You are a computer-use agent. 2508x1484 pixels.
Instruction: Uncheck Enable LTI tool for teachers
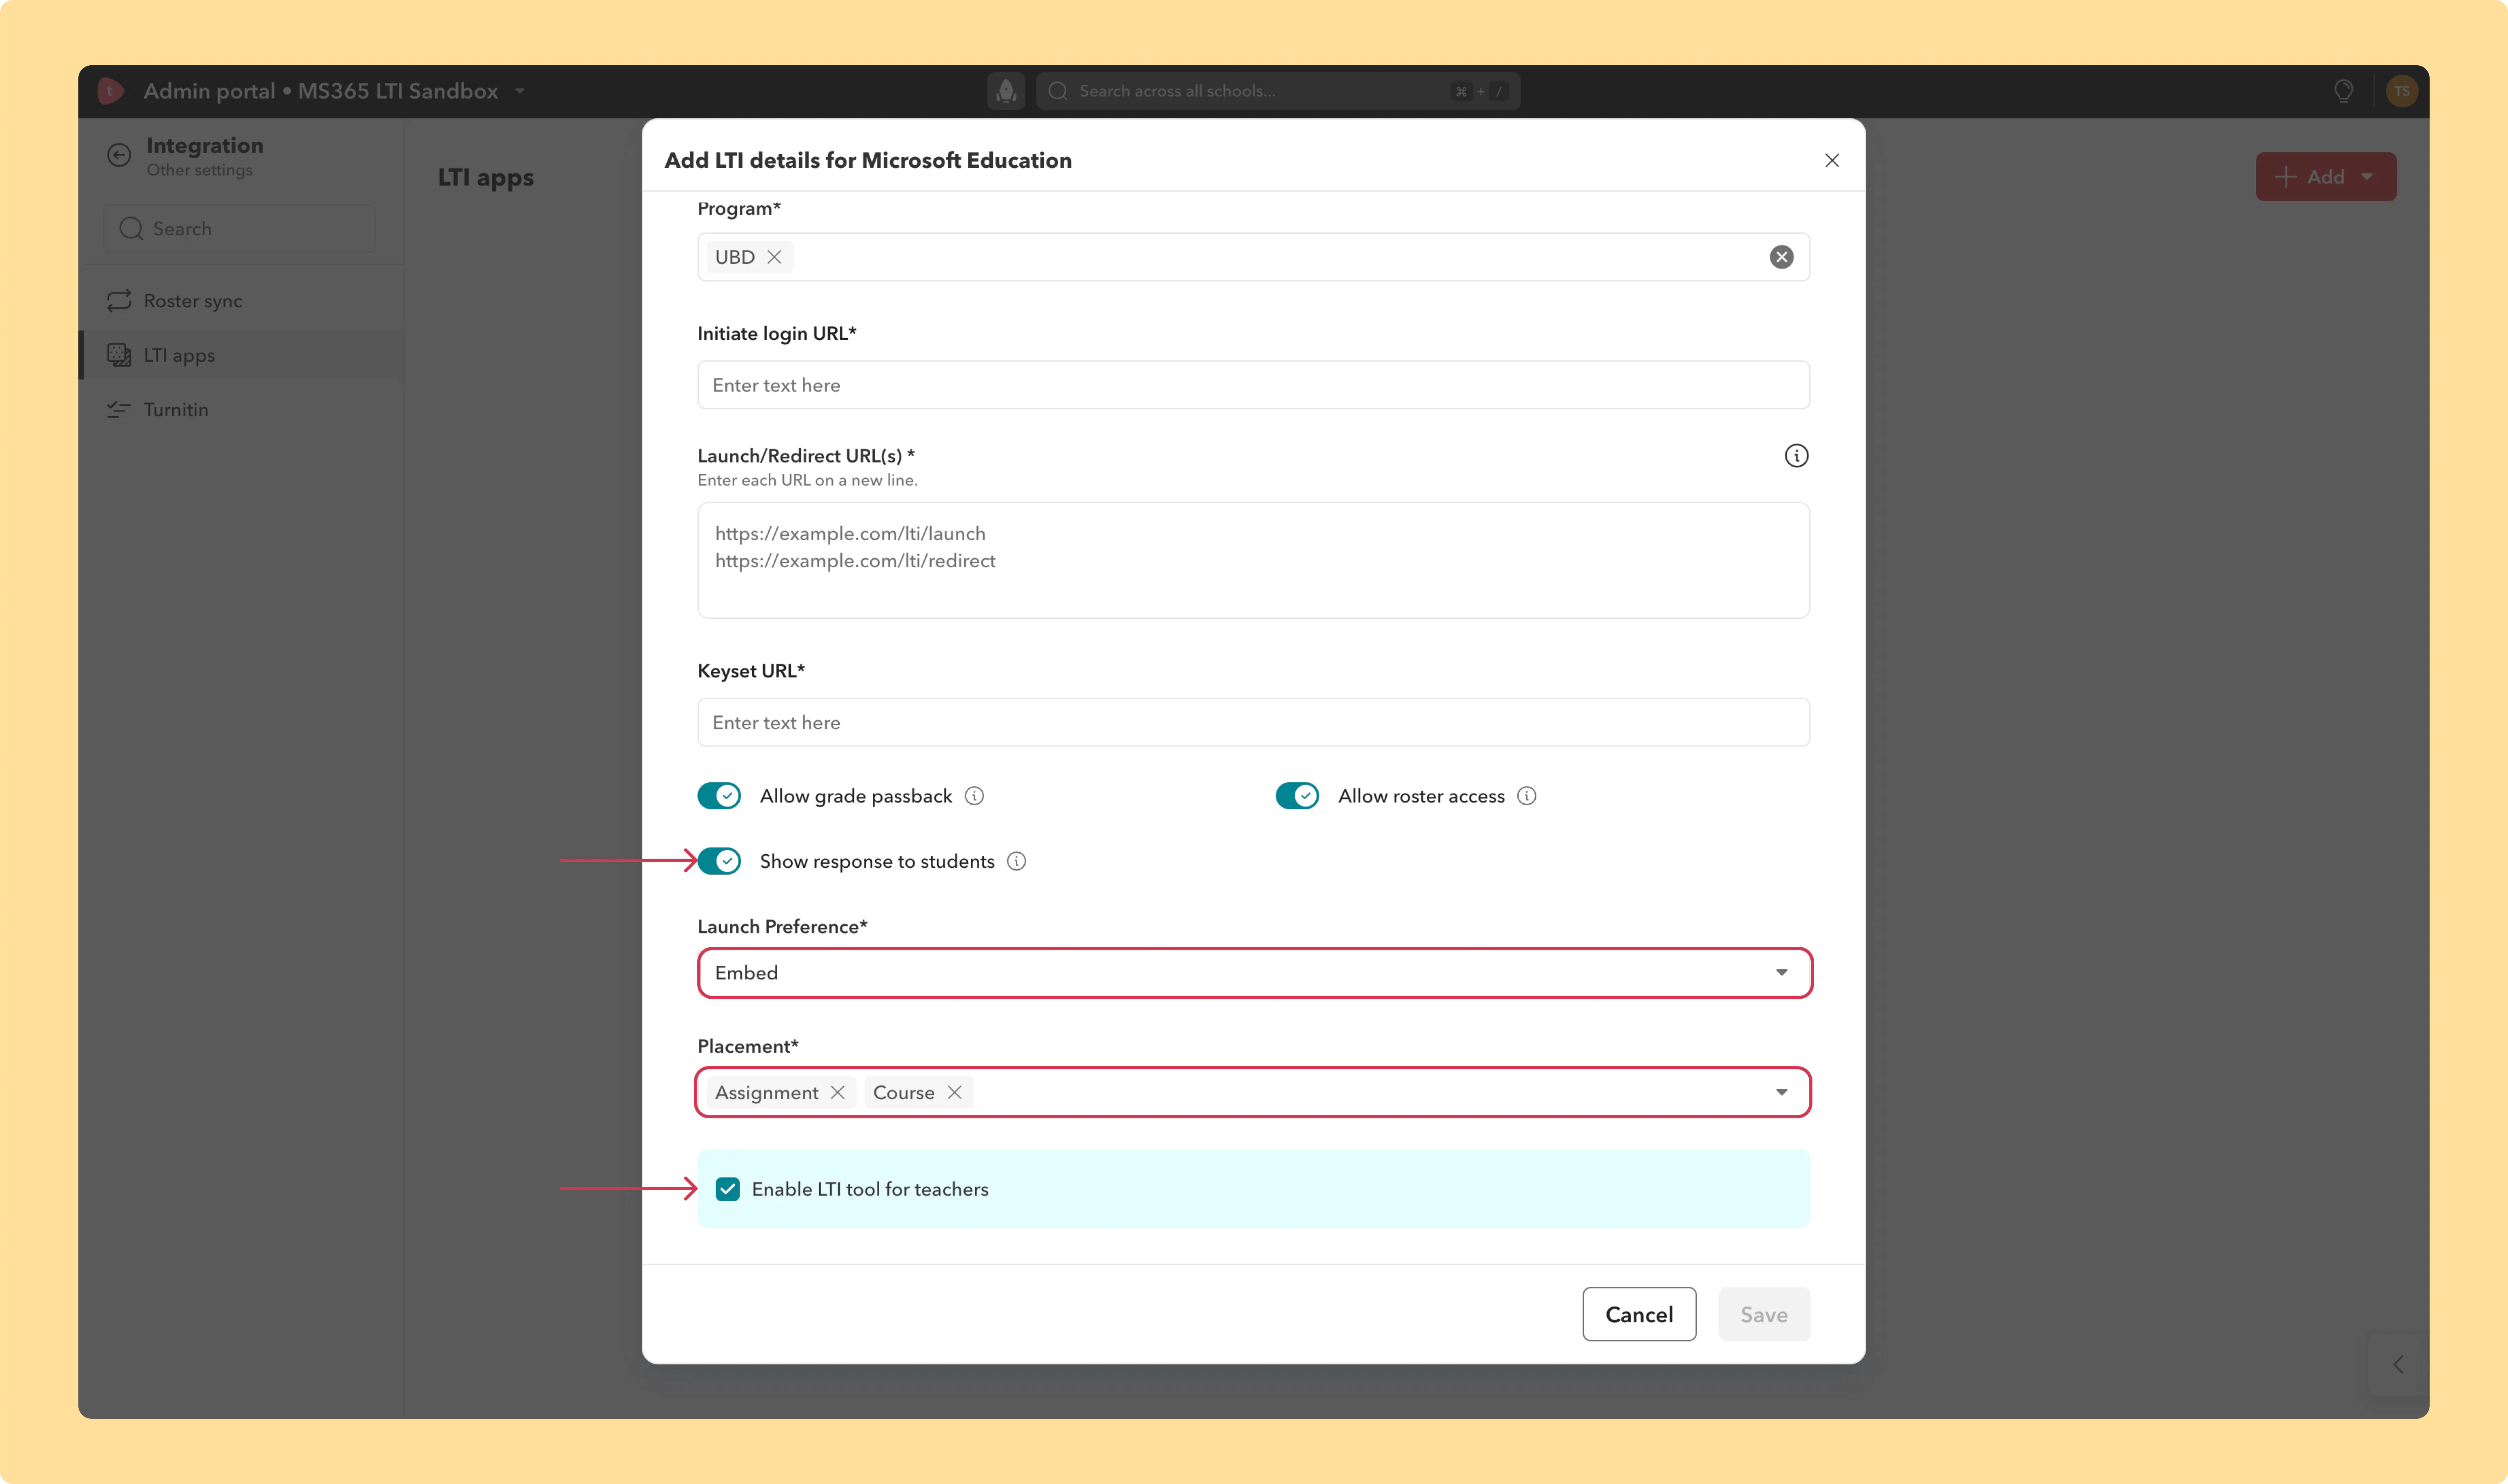tap(727, 1189)
